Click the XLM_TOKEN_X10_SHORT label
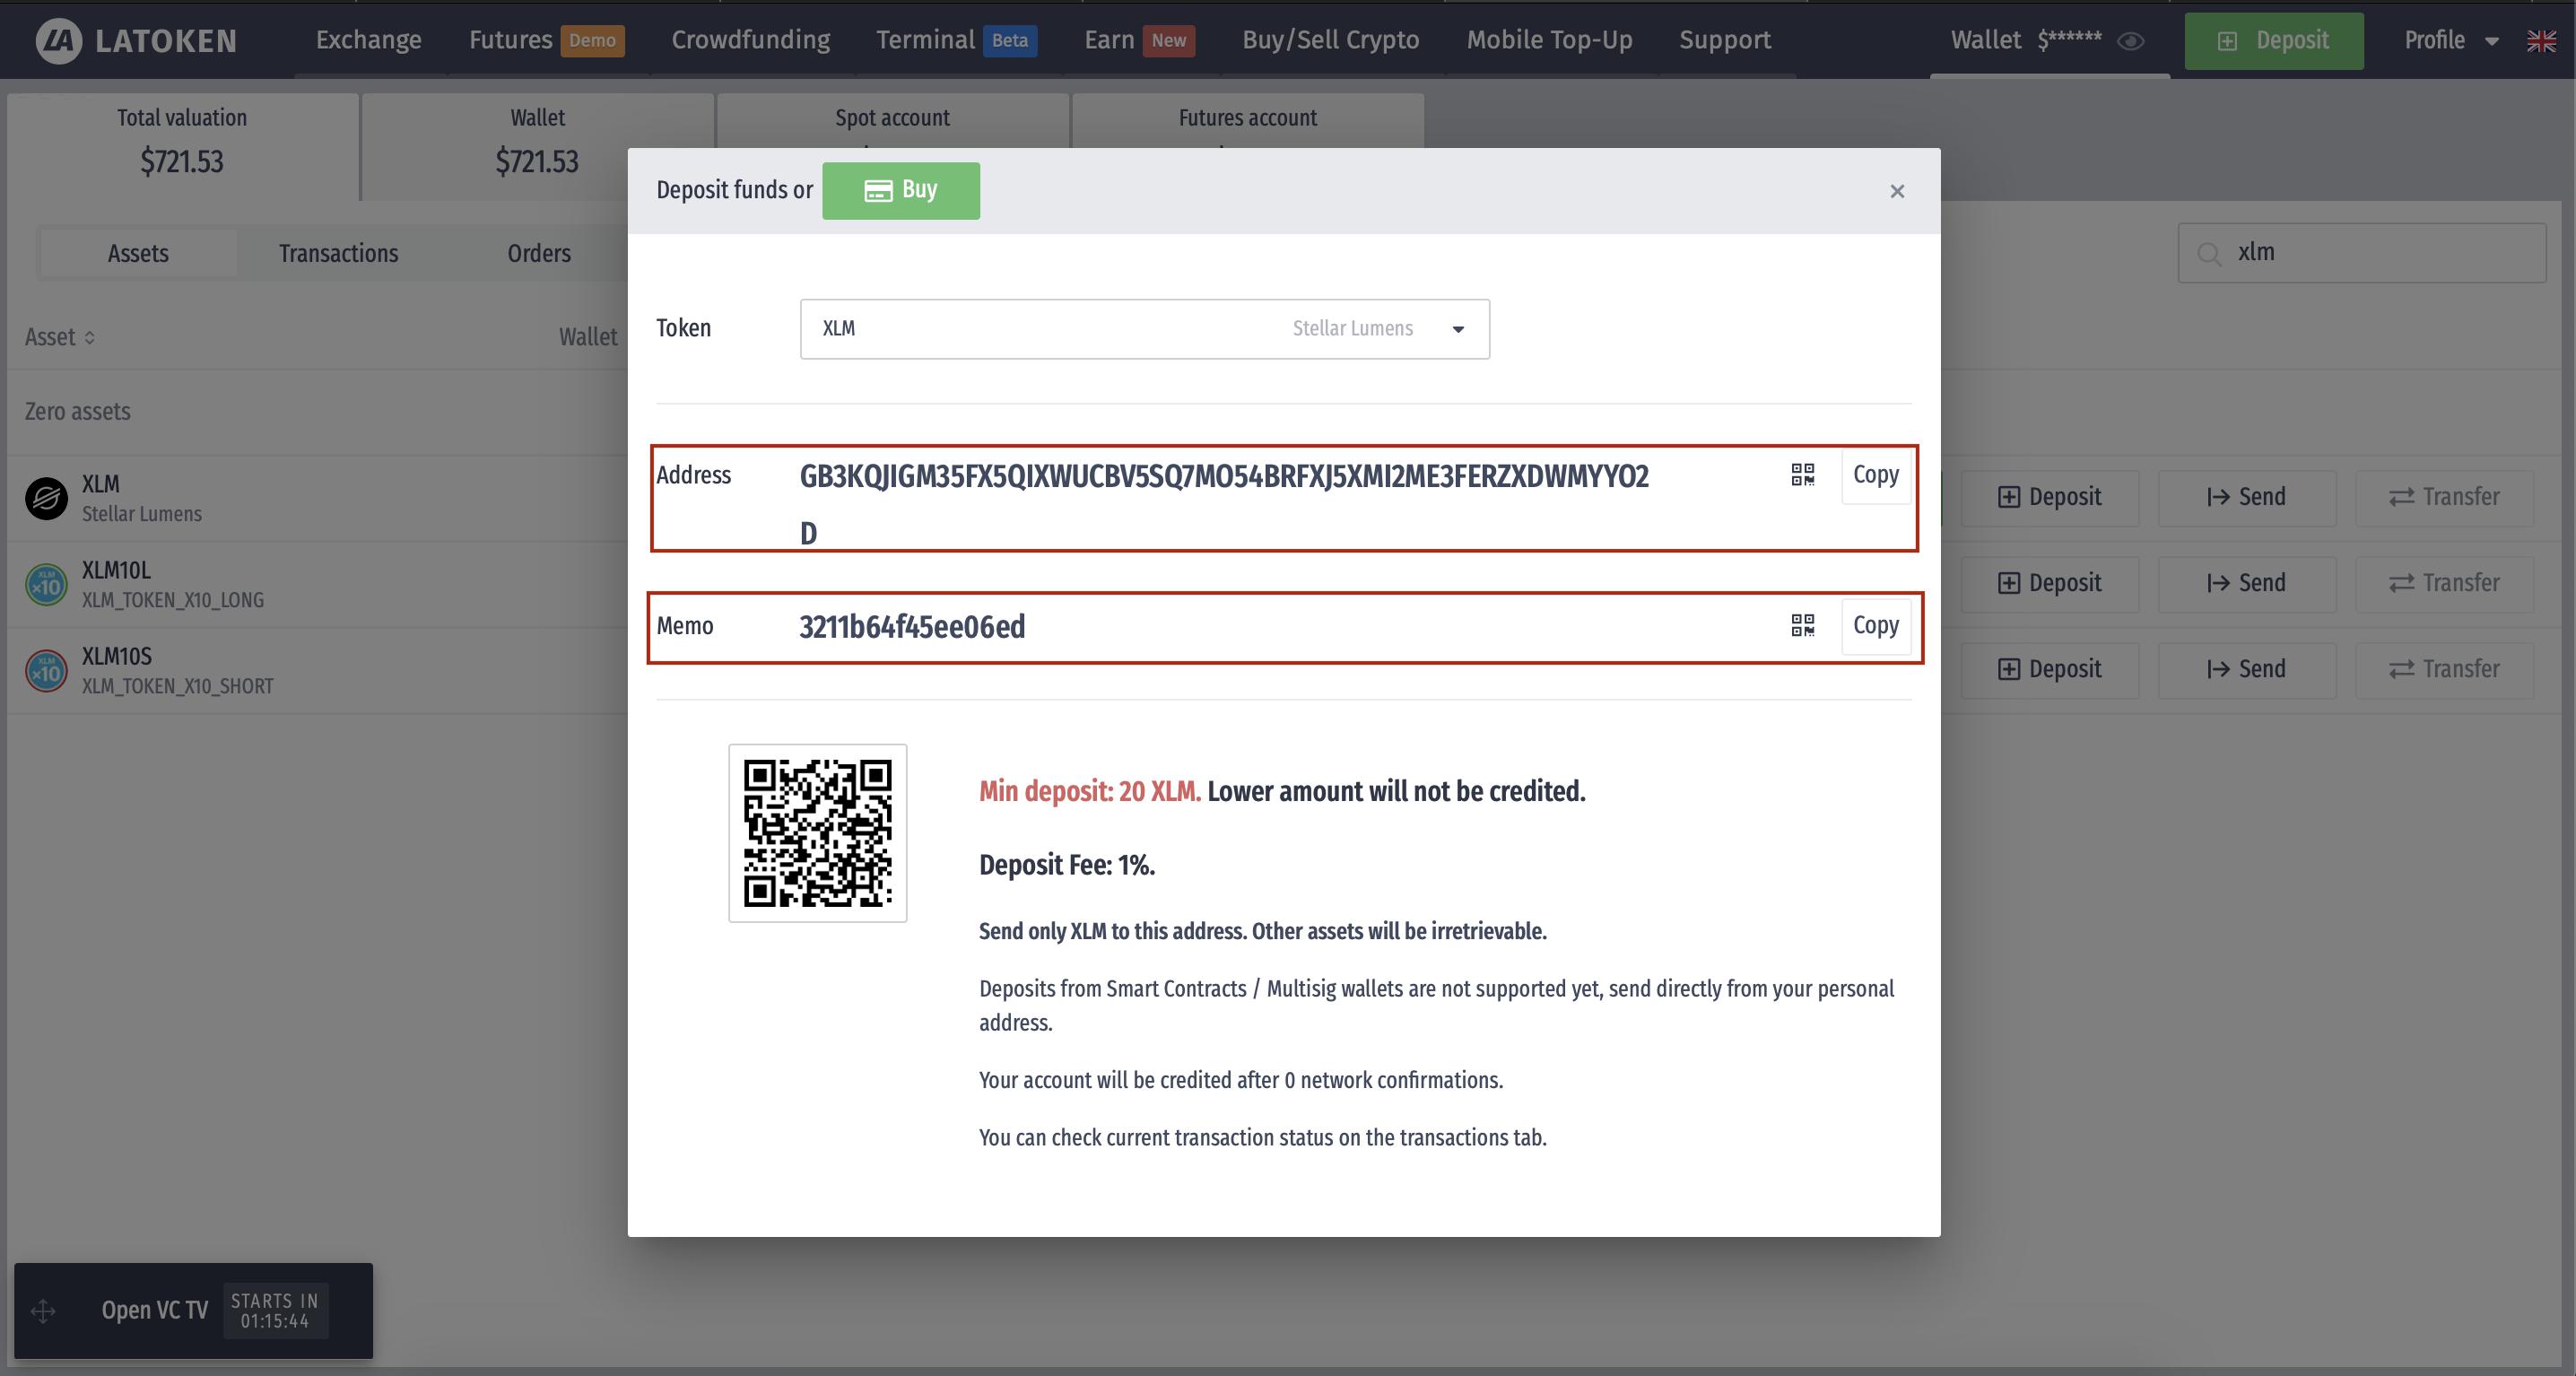Viewport: 2576px width, 1376px height. pos(178,686)
